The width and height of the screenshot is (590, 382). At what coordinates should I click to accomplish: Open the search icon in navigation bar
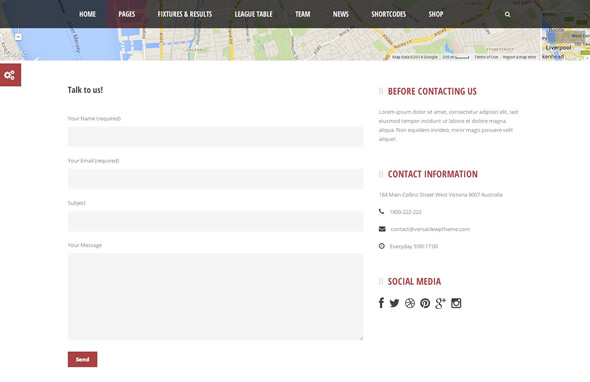point(507,14)
